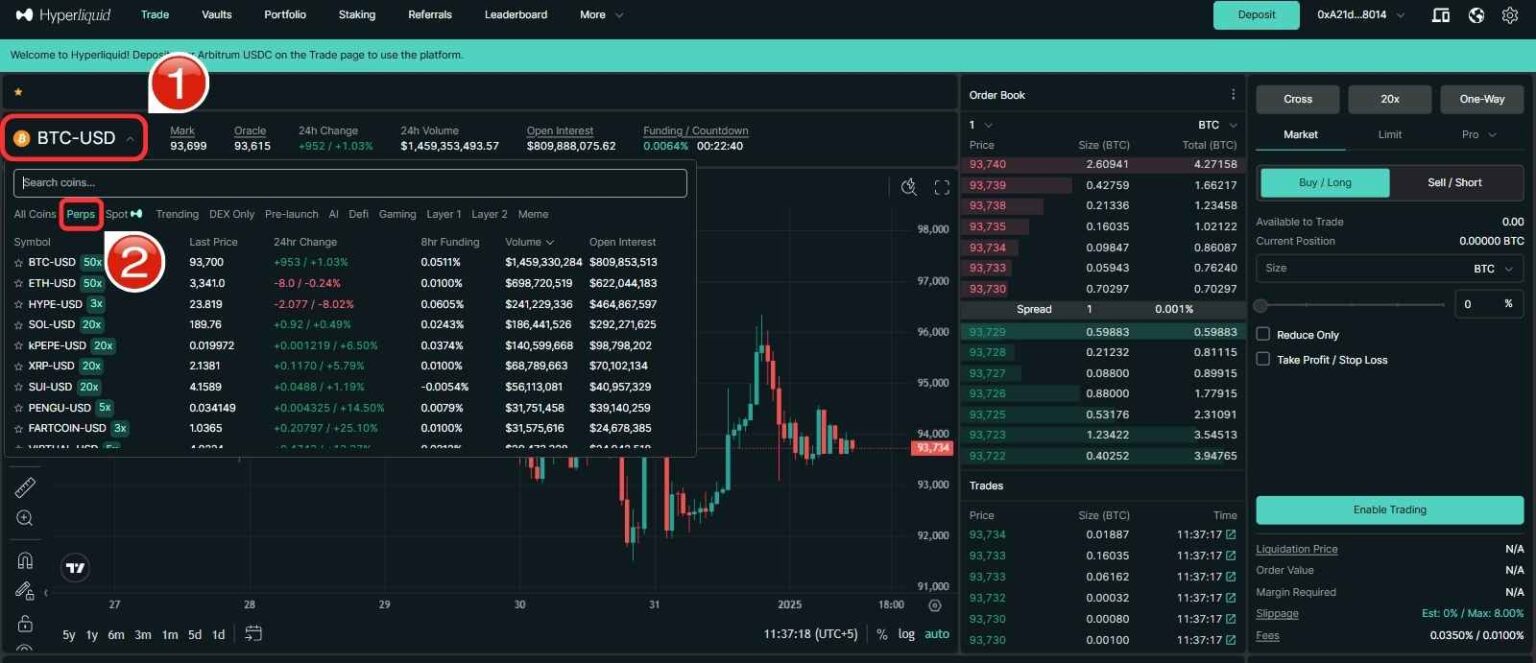Check Take Profit / Stop Loss option

coord(1263,358)
